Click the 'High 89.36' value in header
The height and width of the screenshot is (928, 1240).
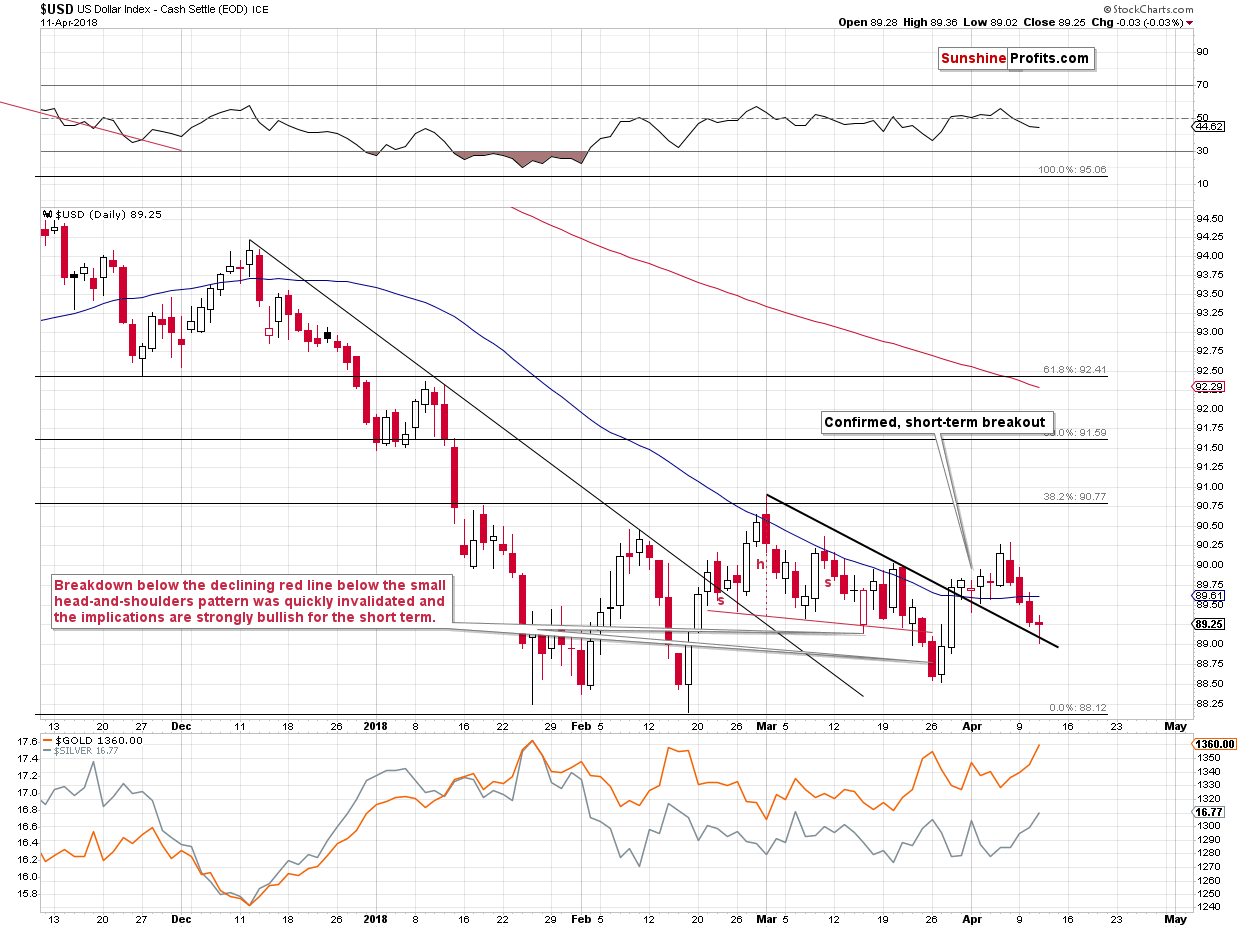[931, 22]
